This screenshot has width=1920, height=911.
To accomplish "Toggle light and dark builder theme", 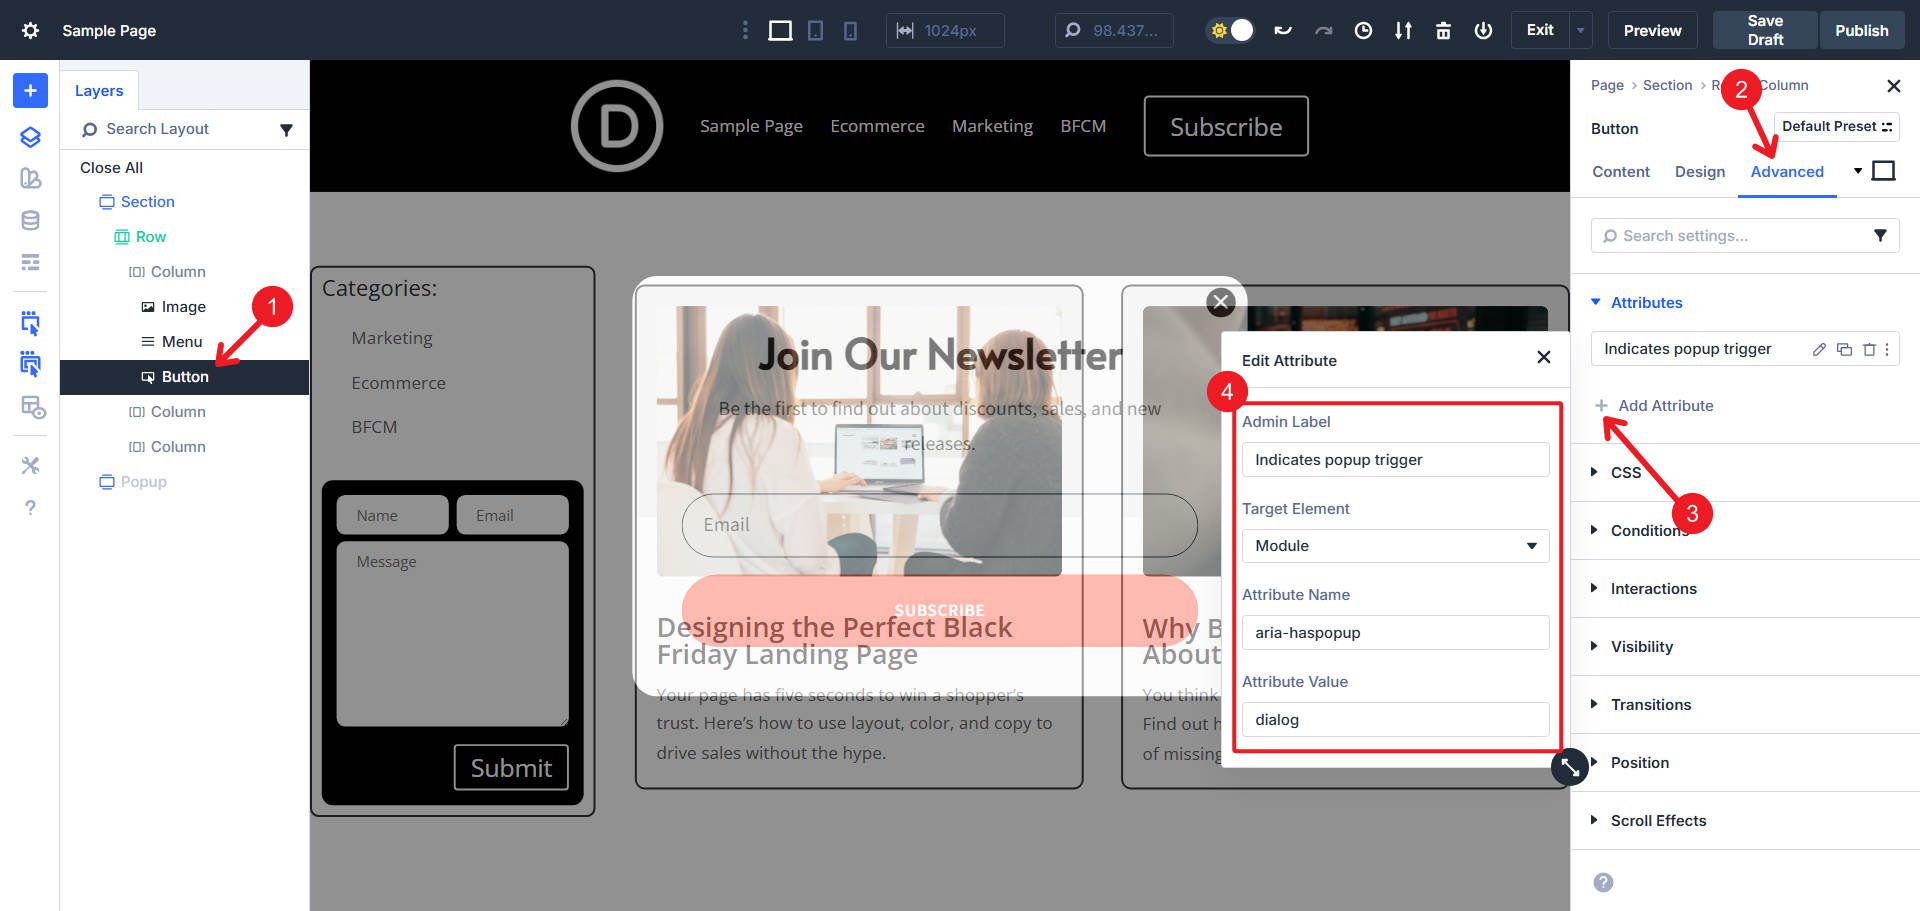I will pos(1229,30).
